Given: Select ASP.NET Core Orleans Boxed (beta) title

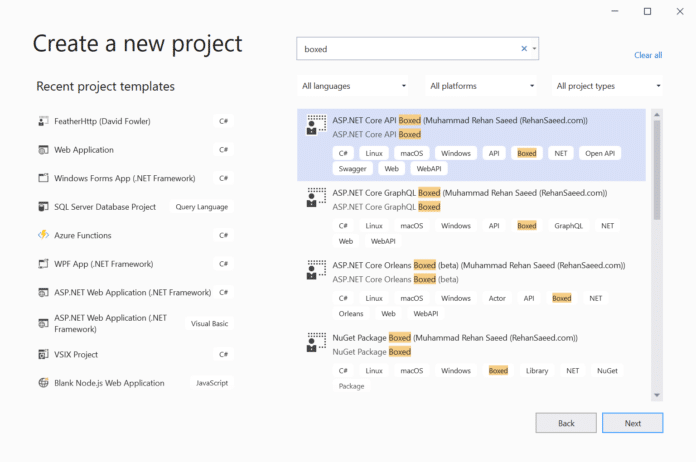Looking at the screenshot, I should [x=478, y=265].
